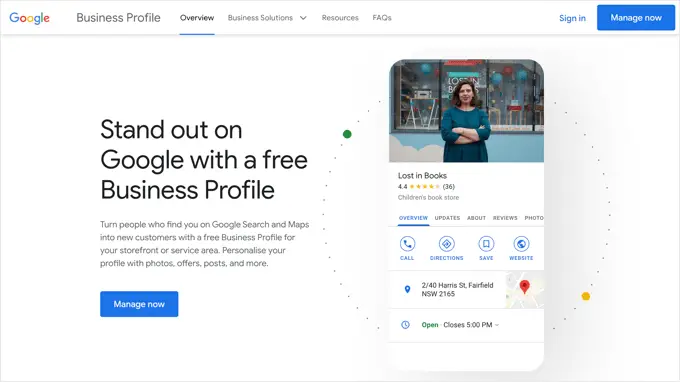The image size is (680, 382).
Task: Click the map thumbnail with red pin
Action: point(525,290)
